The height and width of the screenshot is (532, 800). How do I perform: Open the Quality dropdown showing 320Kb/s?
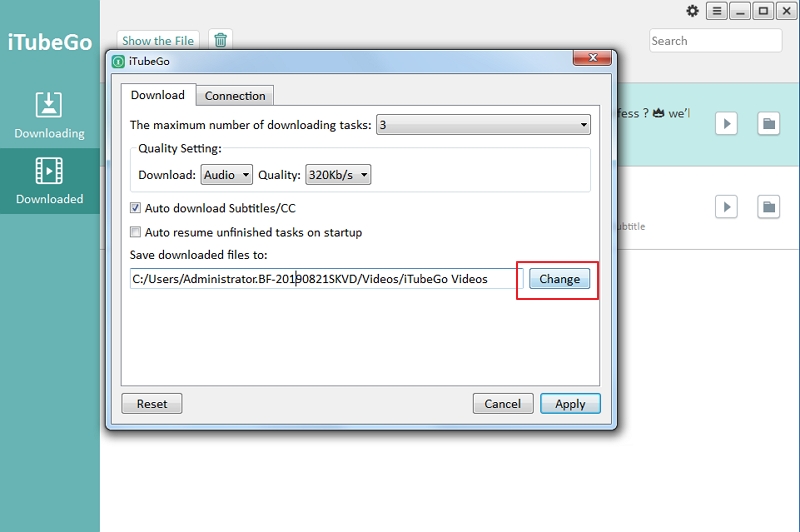click(338, 175)
